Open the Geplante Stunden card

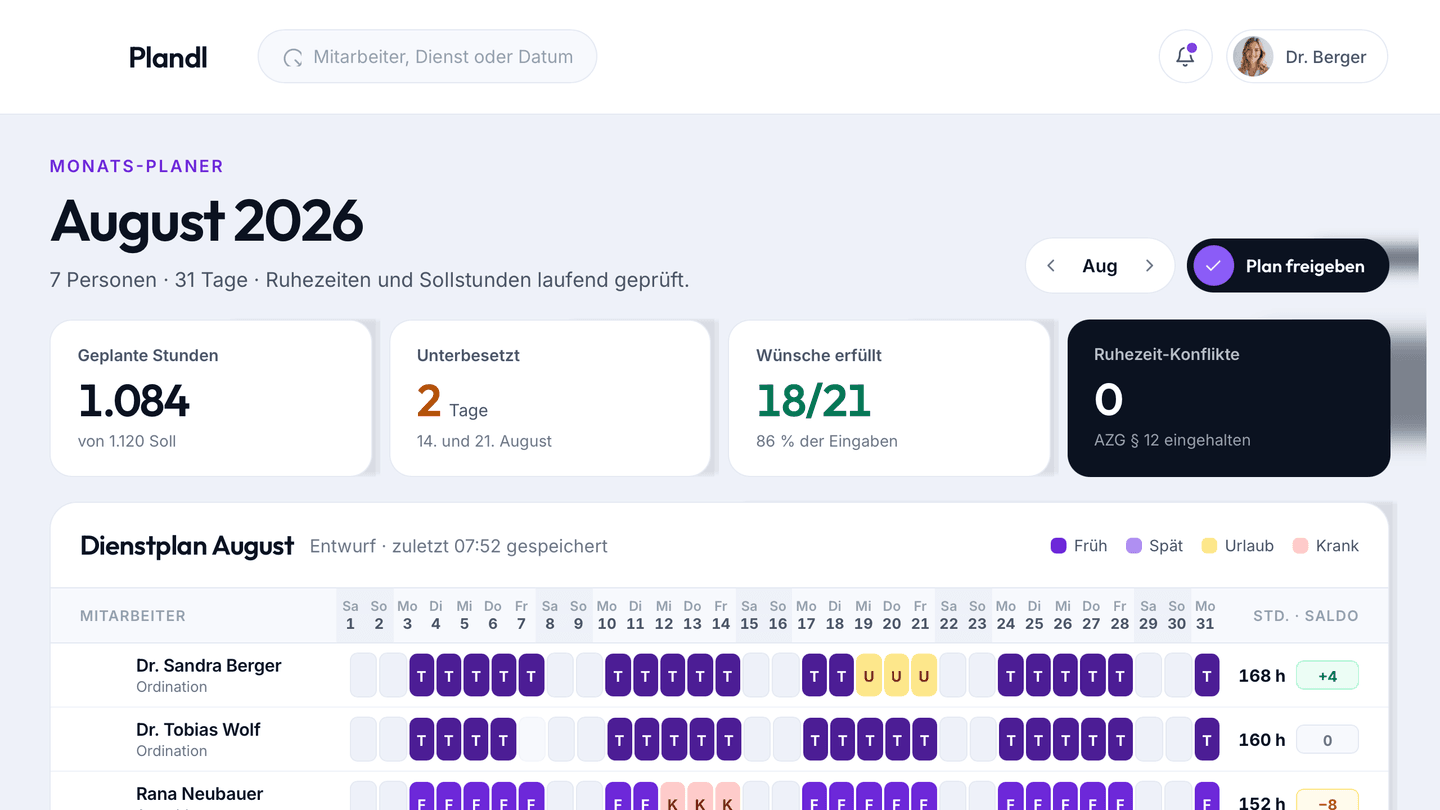coord(211,398)
